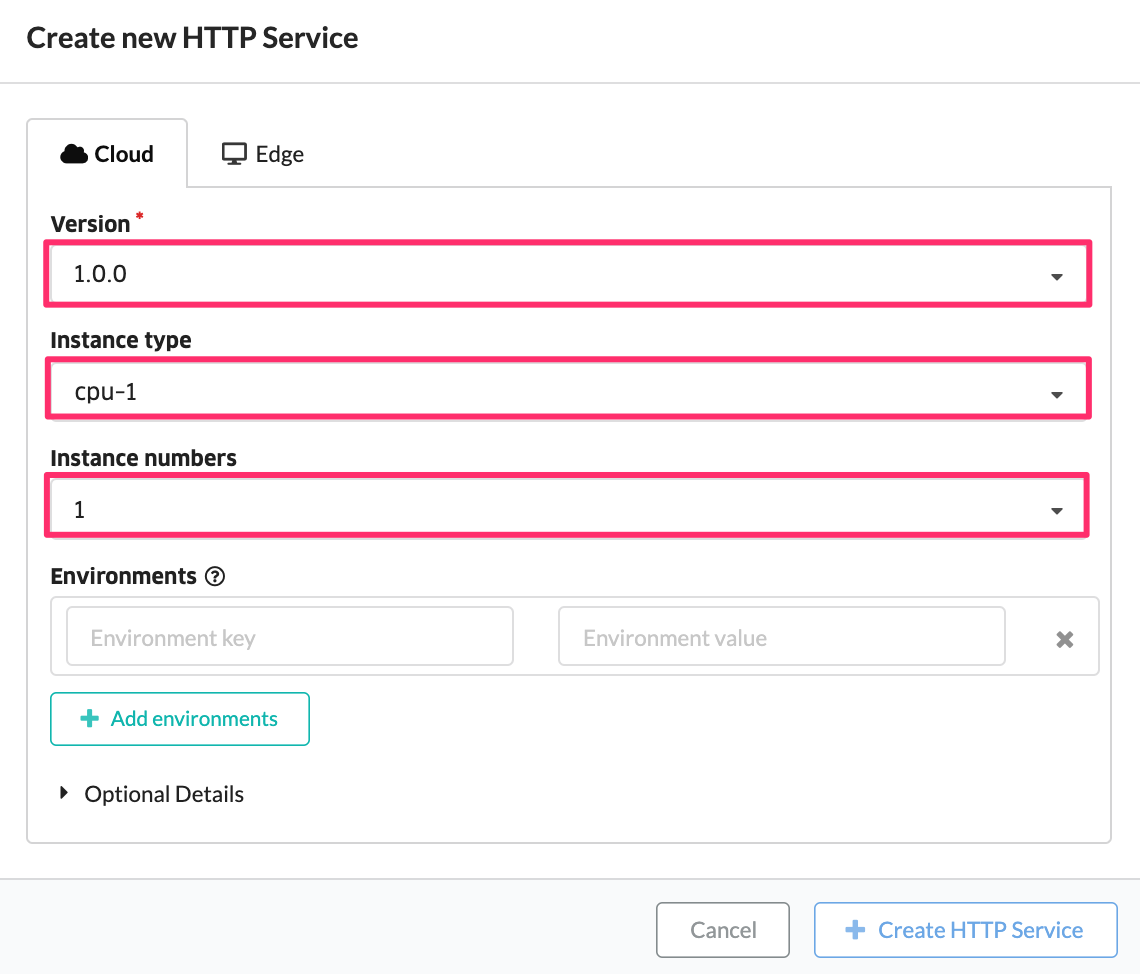Open the Instance type dropdown showing cpu-1

point(568,392)
